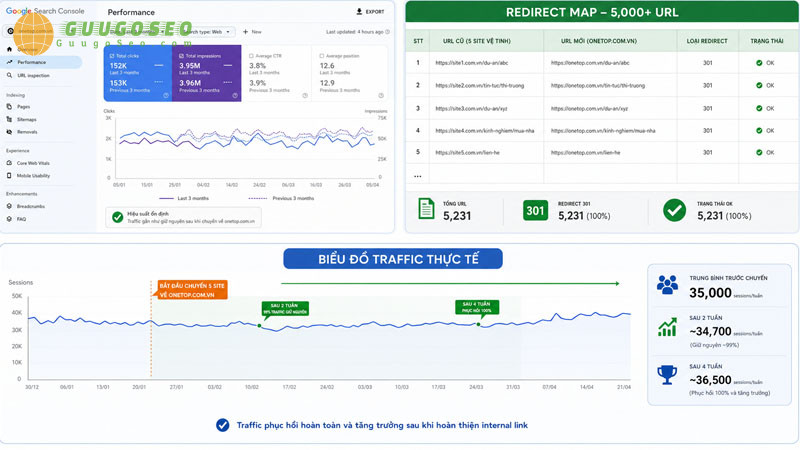Viewport: 800px width, 450px height.
Task: Uncheck the Total clicks checkbox
Action: (112, 56)
